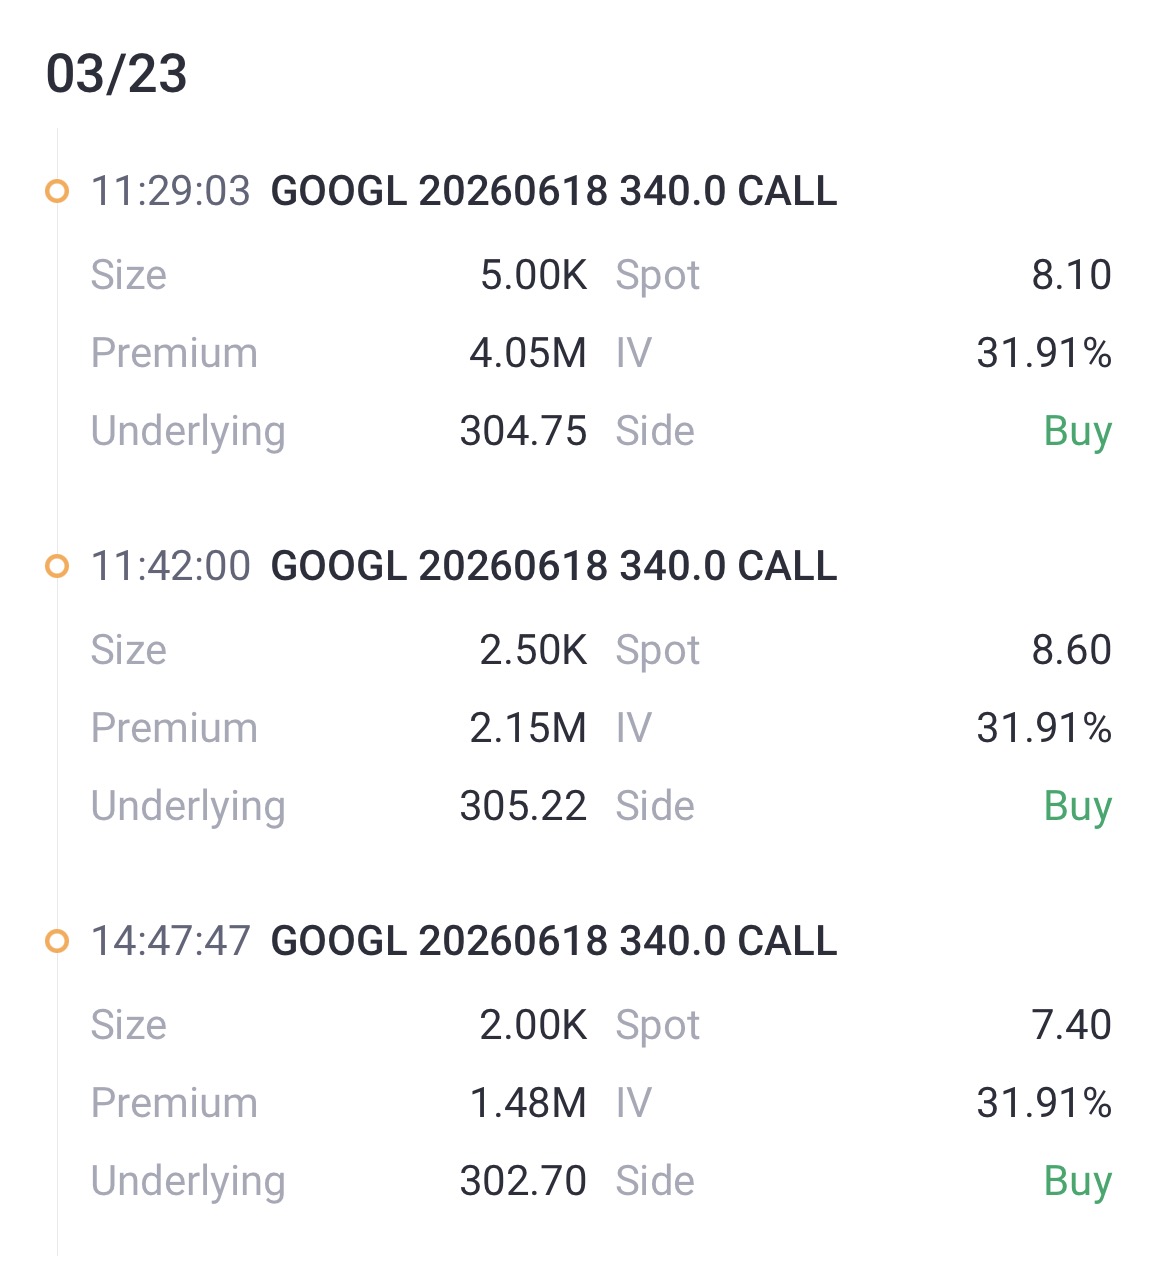This screenshot has height=1266, width=1170.
Task: Click the orange marker beside 14:47:47
Action: tap(57, 941)
